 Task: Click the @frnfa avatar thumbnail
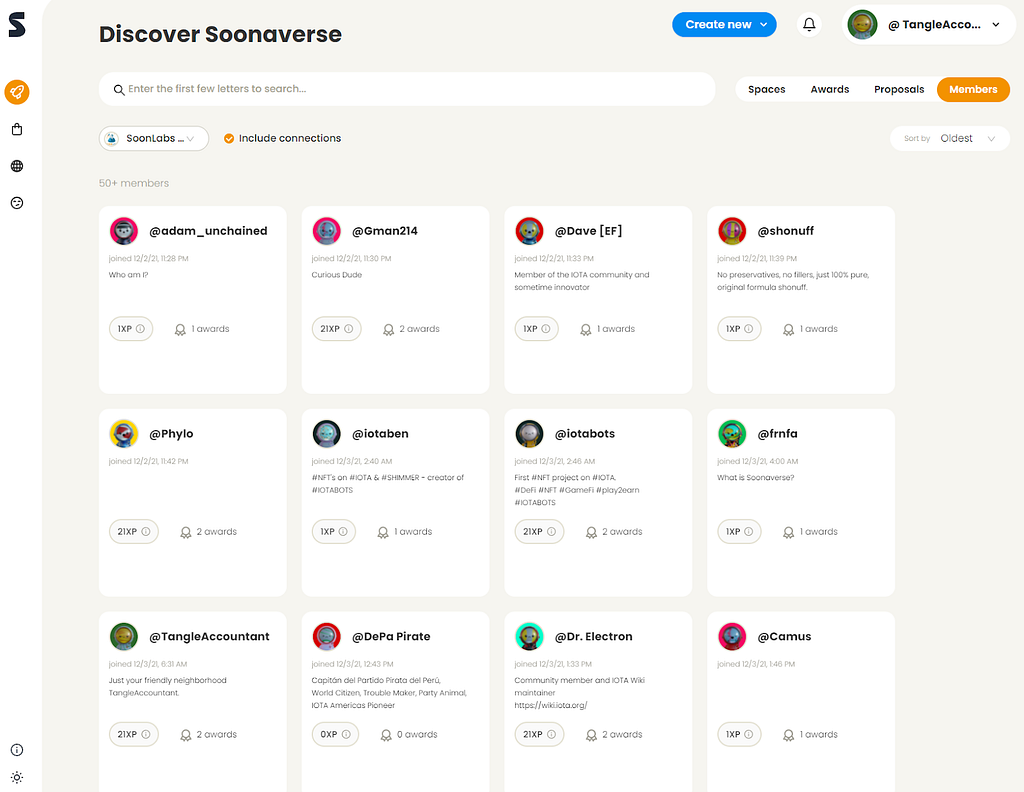[x=732, y=434]
